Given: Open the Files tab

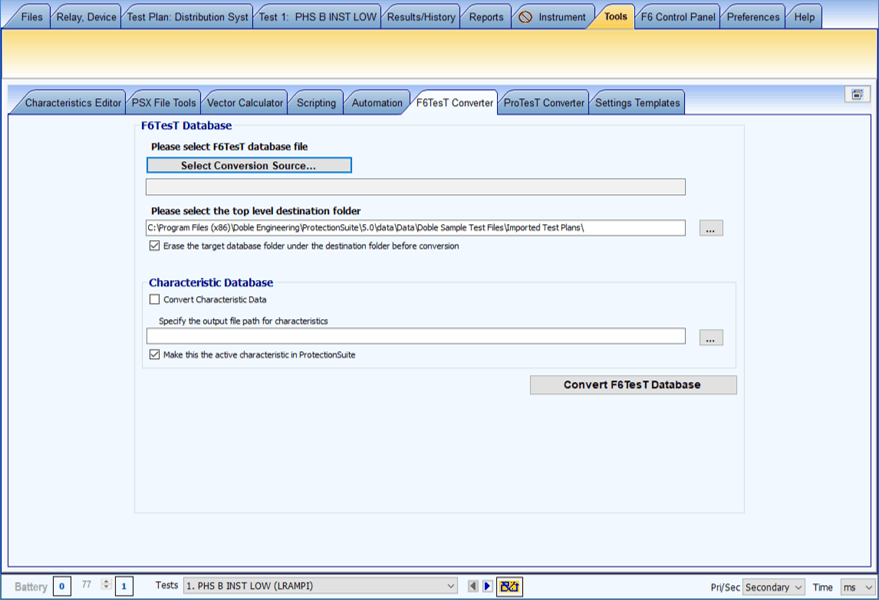Looking at the screenshot, I should [31, 17].
